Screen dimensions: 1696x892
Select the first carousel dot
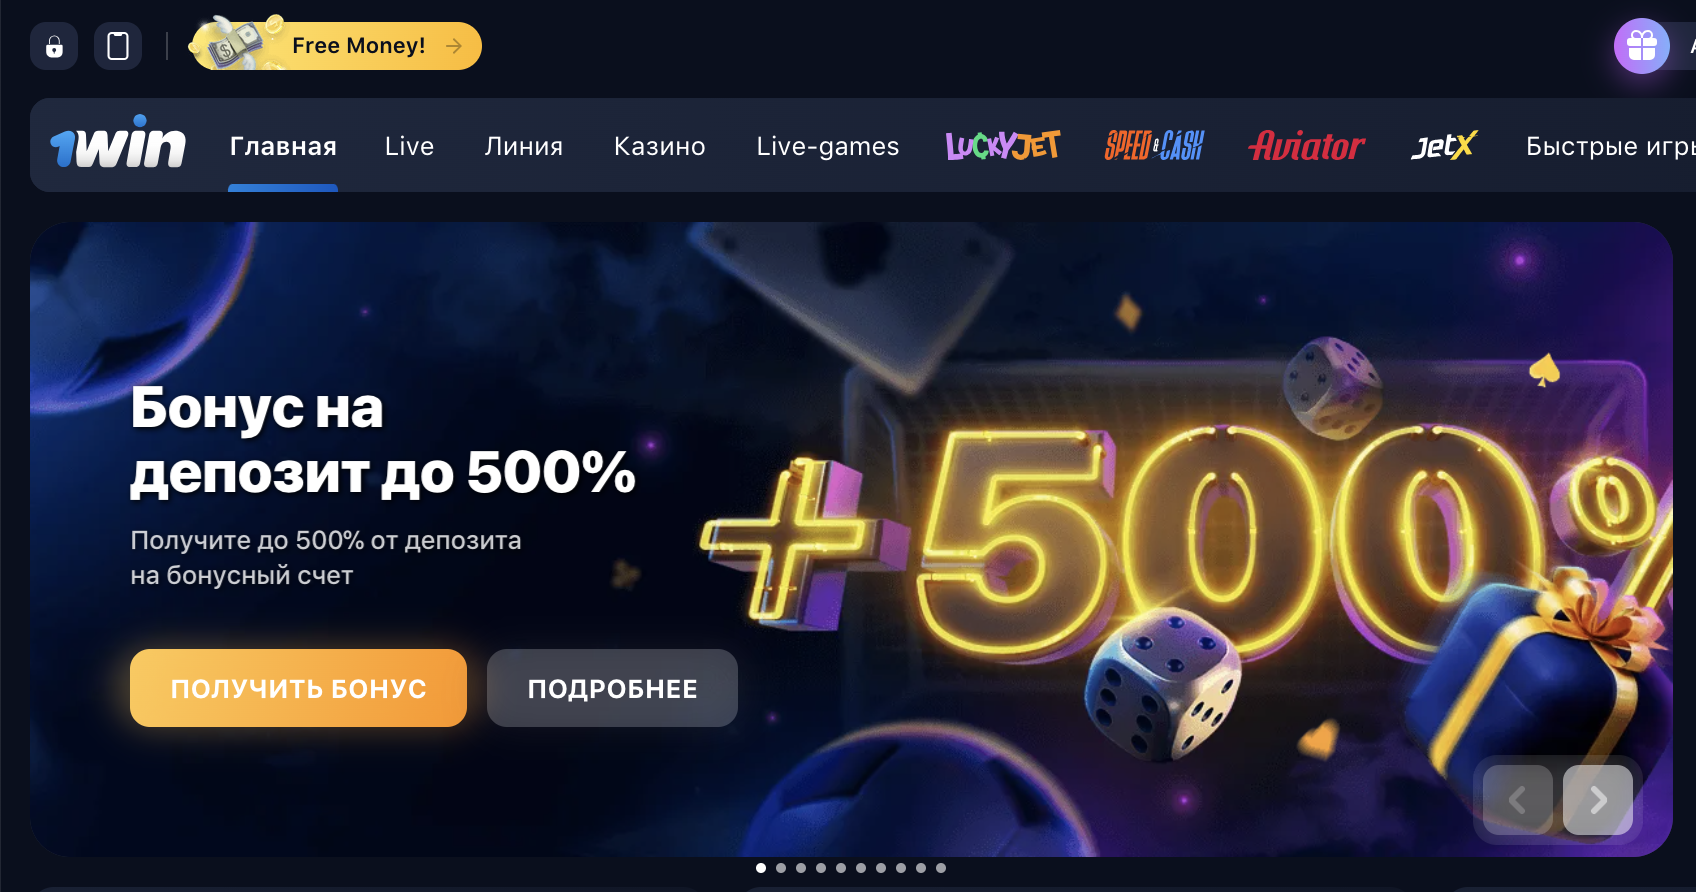(761, 868)
